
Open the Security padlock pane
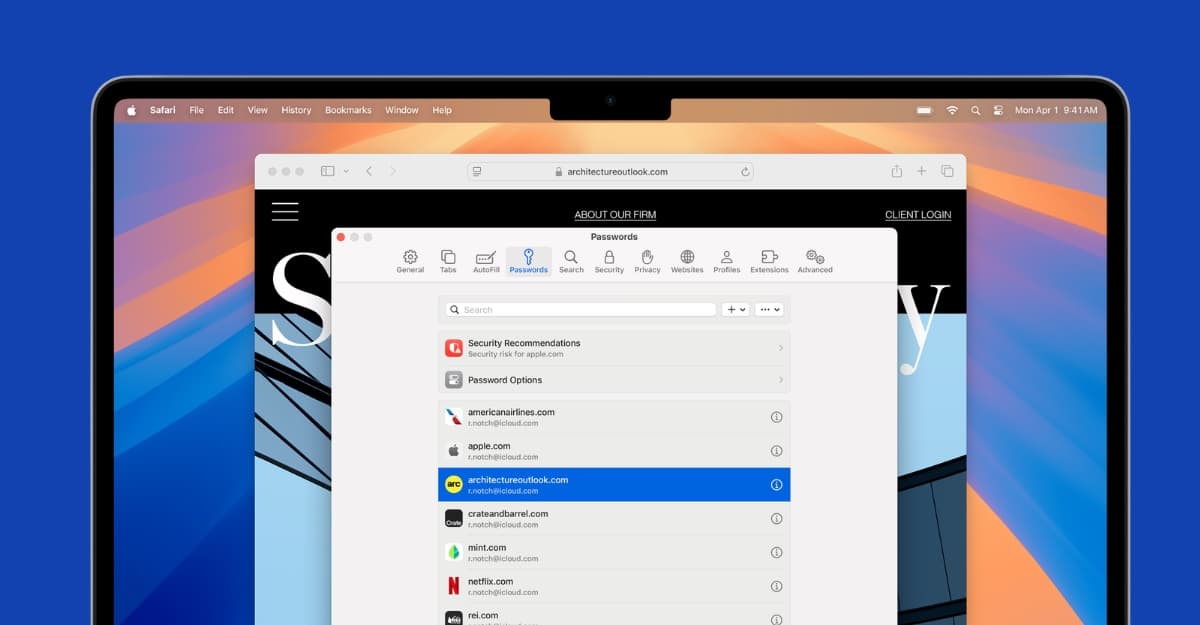click(x=609, y=261)
